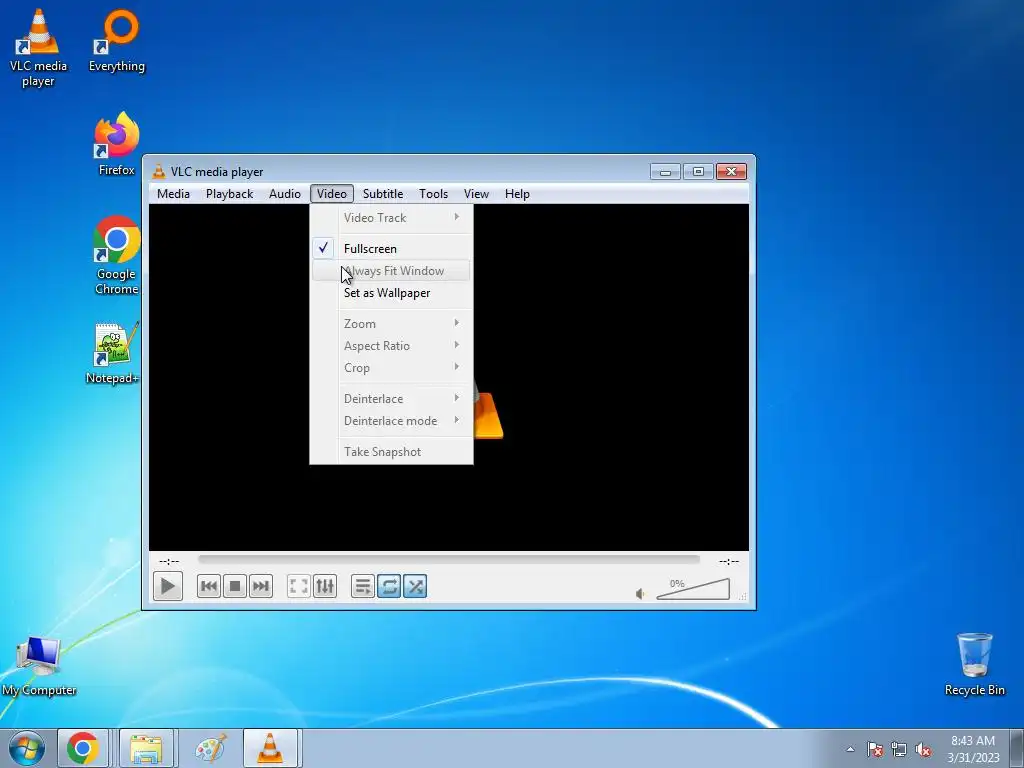The image size is (1024, 768).
Task: Select the My Computer desktop icon
Action: tap(39, 665)
